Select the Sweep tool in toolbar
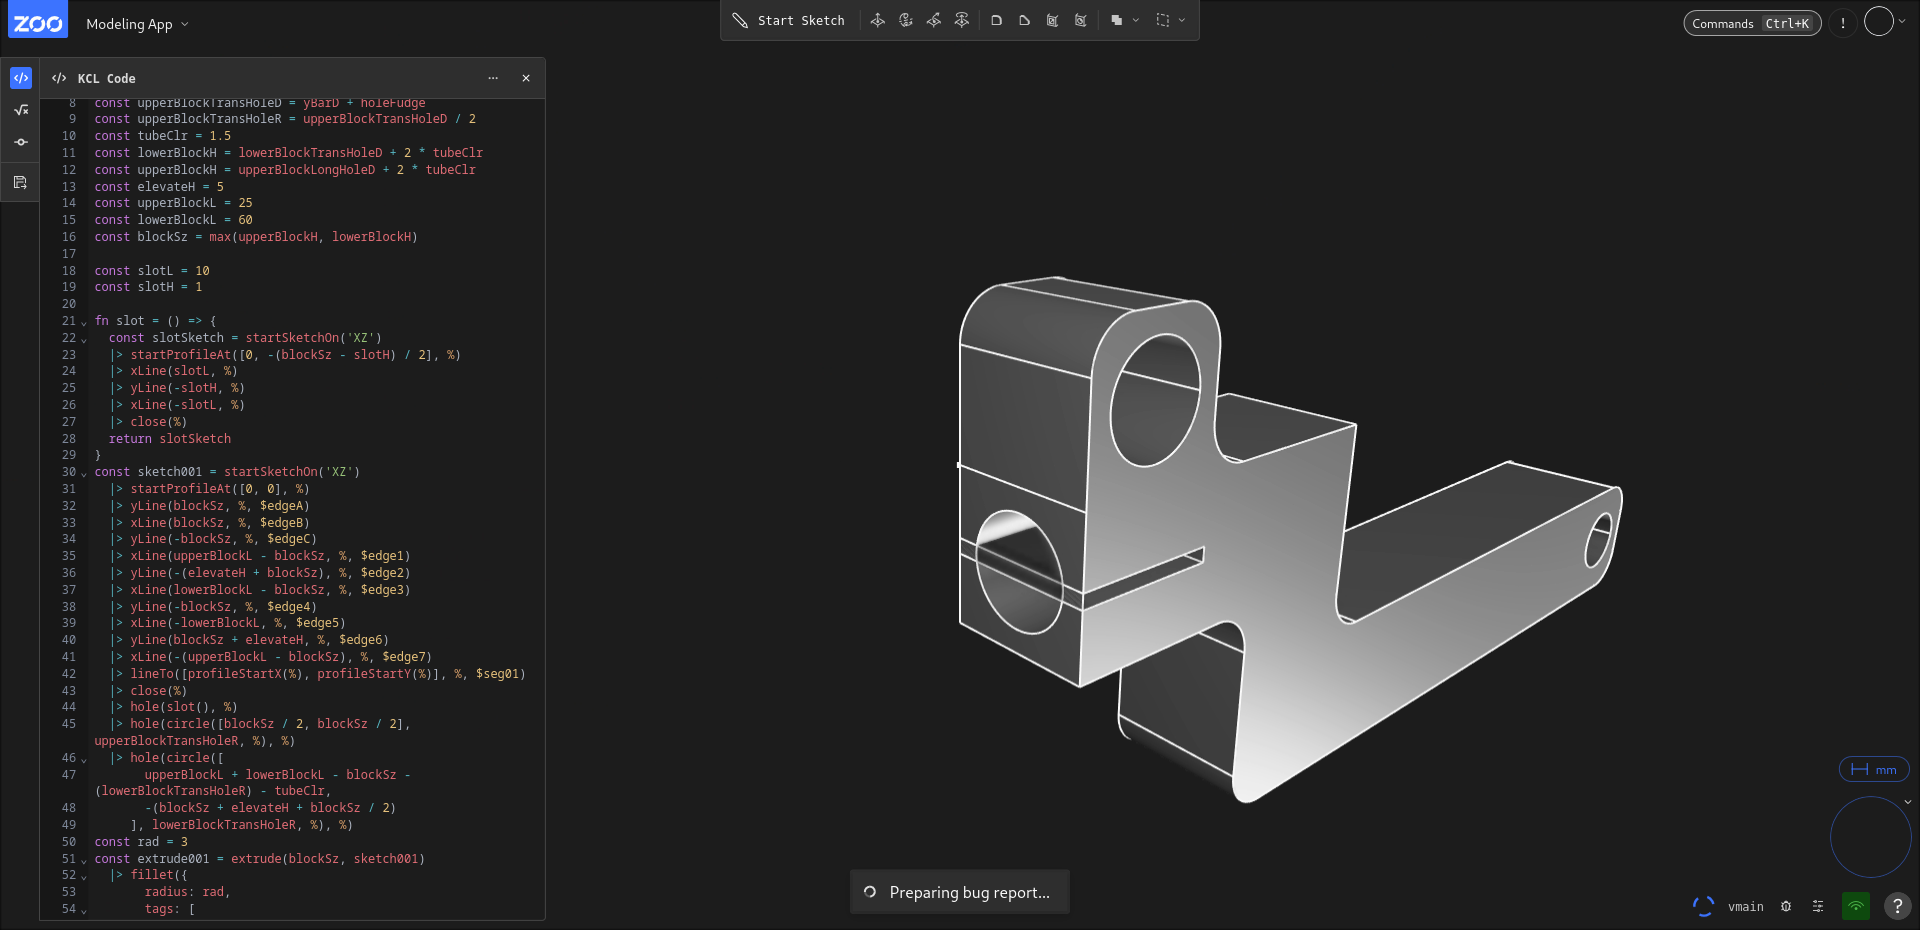This screenshot has height=930, width=1920. [933, 20]
